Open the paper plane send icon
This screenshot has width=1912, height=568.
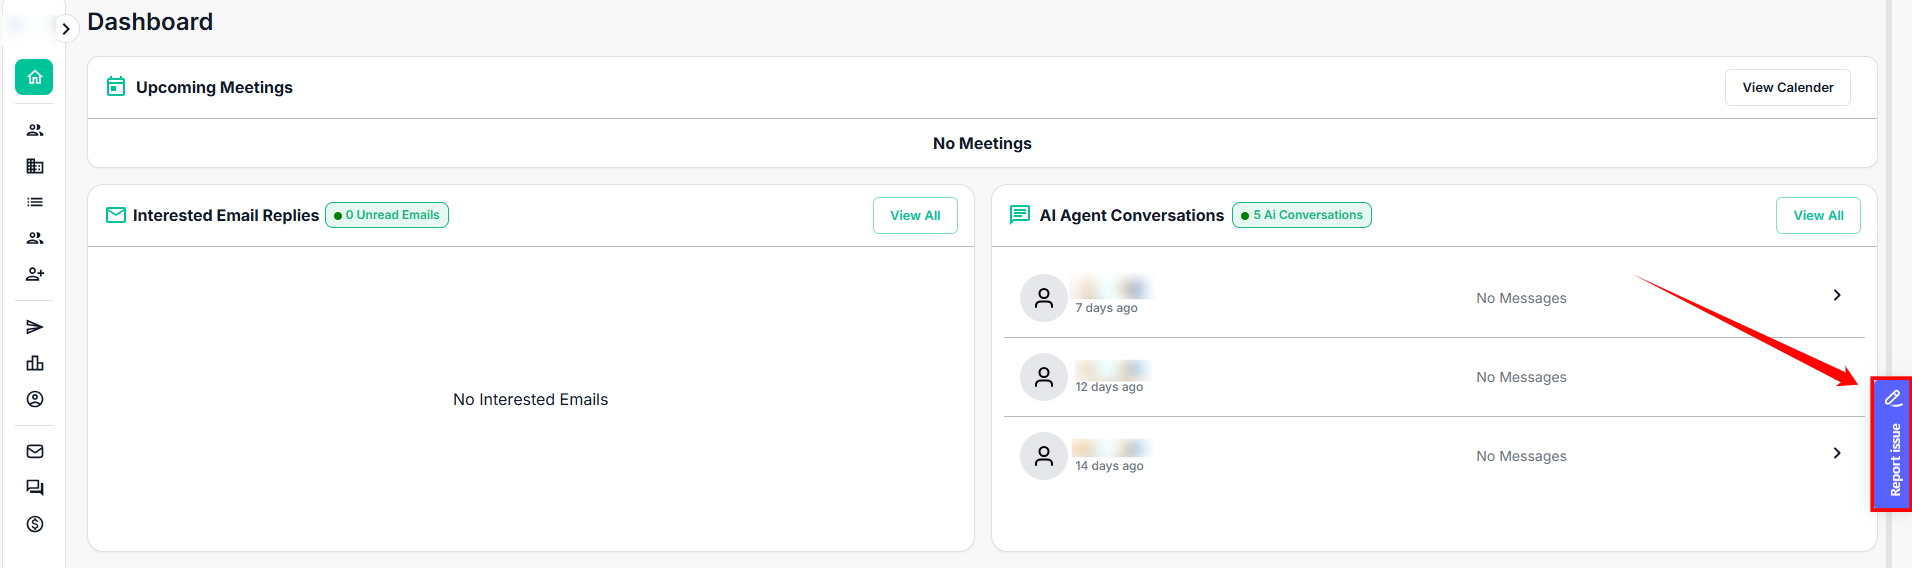click(x=35, y=327)
